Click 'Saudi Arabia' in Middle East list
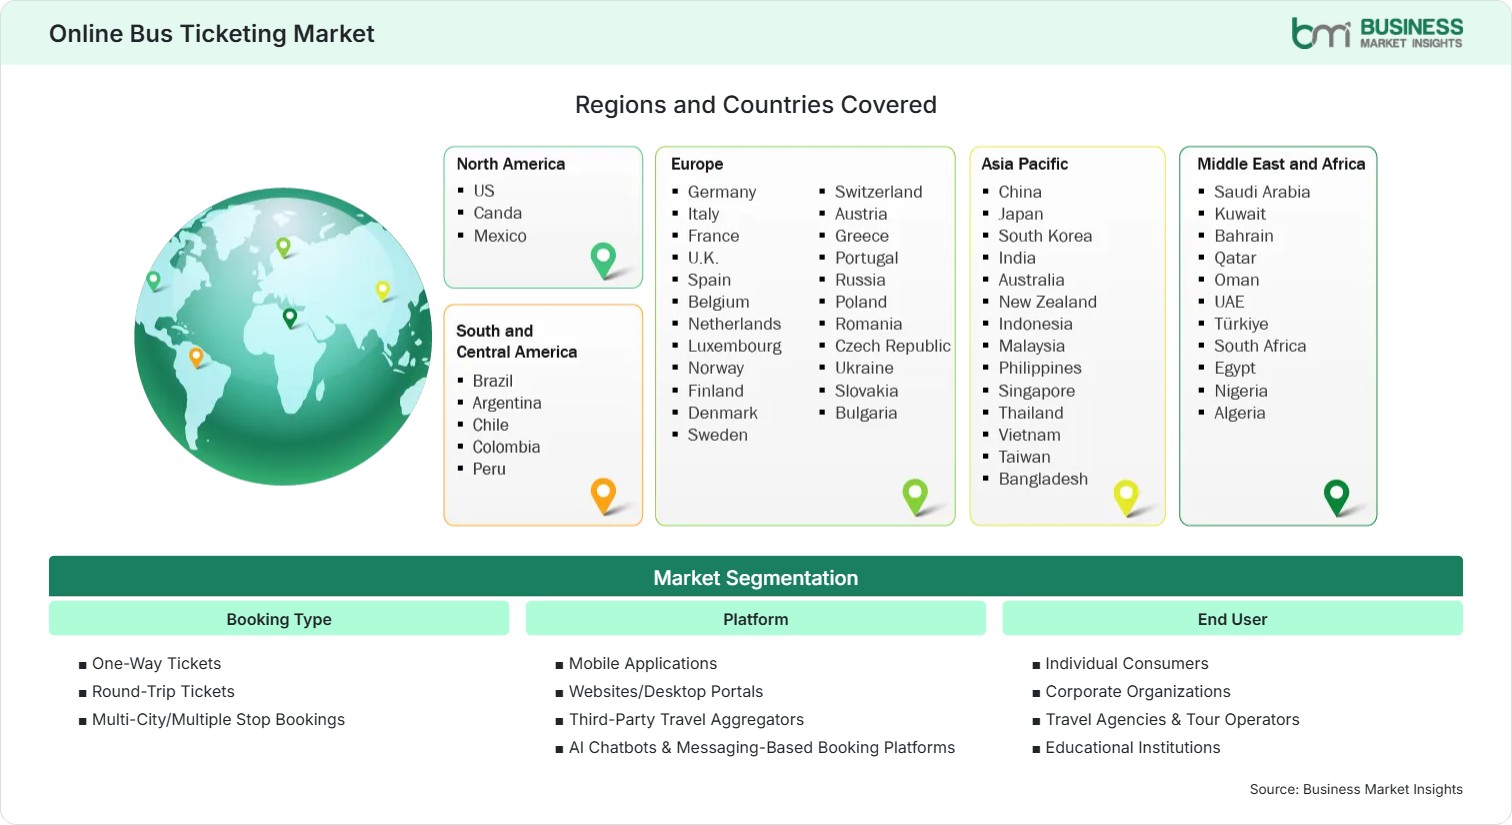This screenshot has width=1512, height=825. click(x=1262, y=192)
